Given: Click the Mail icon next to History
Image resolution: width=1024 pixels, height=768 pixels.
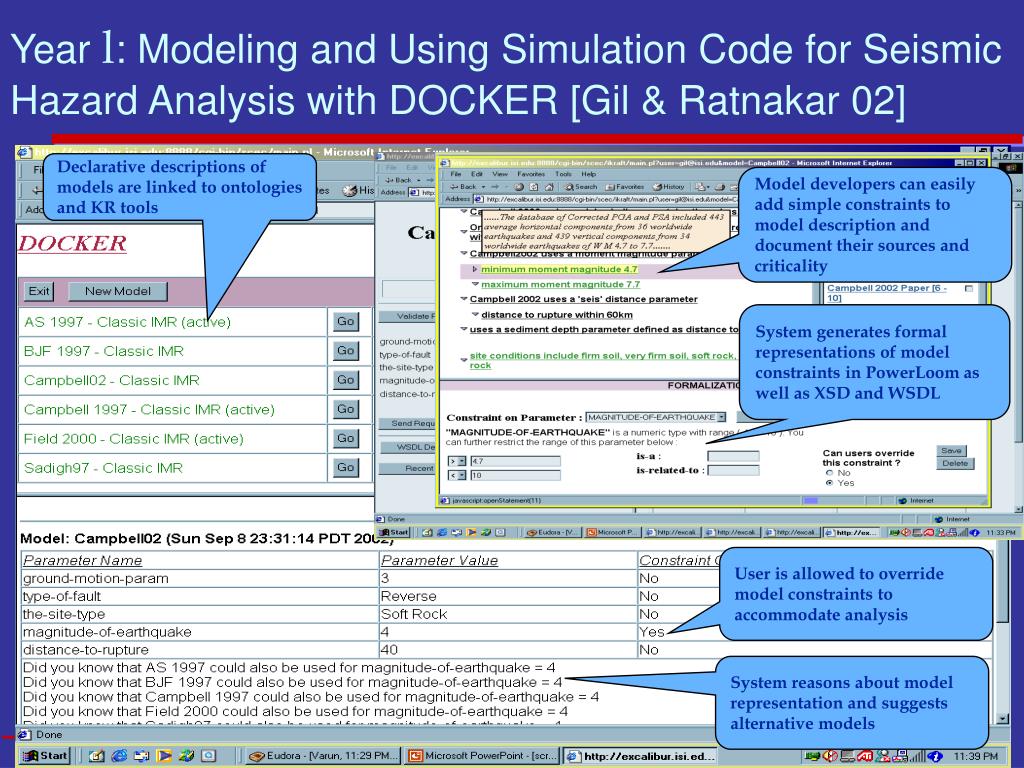Looking at the screenshot, I should click(703, 187).
